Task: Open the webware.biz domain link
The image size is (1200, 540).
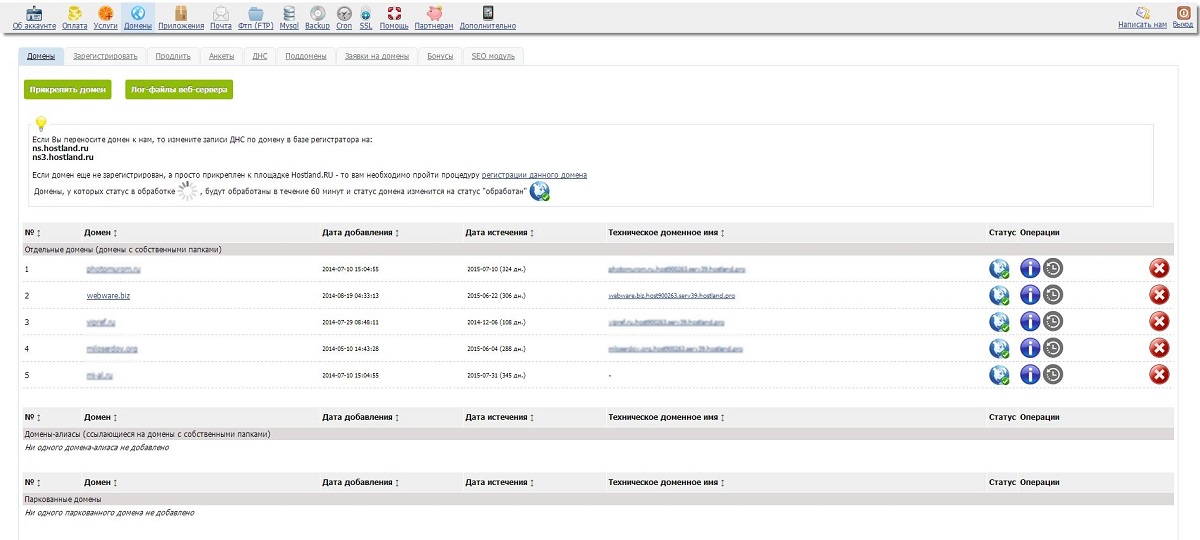Action: coord(111,296)
